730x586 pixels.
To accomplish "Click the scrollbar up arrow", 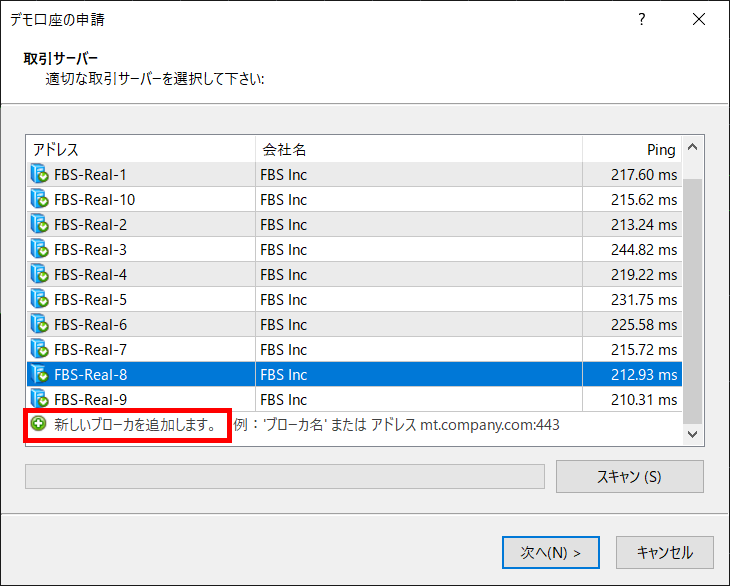I will pyautogui.click(x=693, y=148).
